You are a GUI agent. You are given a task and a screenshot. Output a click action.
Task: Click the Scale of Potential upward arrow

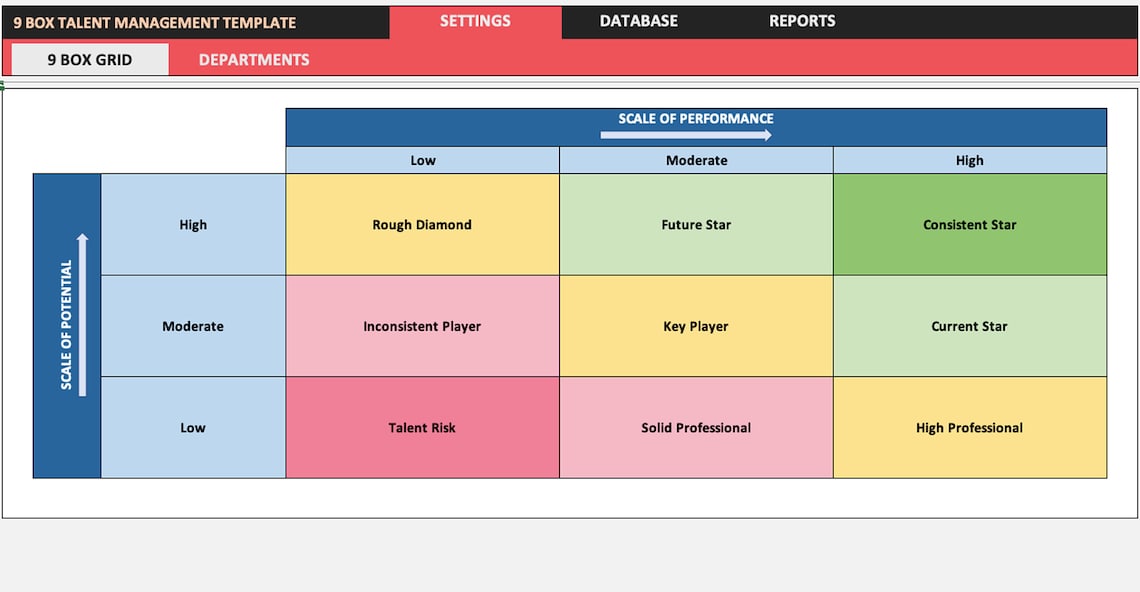tap(82, 315)
